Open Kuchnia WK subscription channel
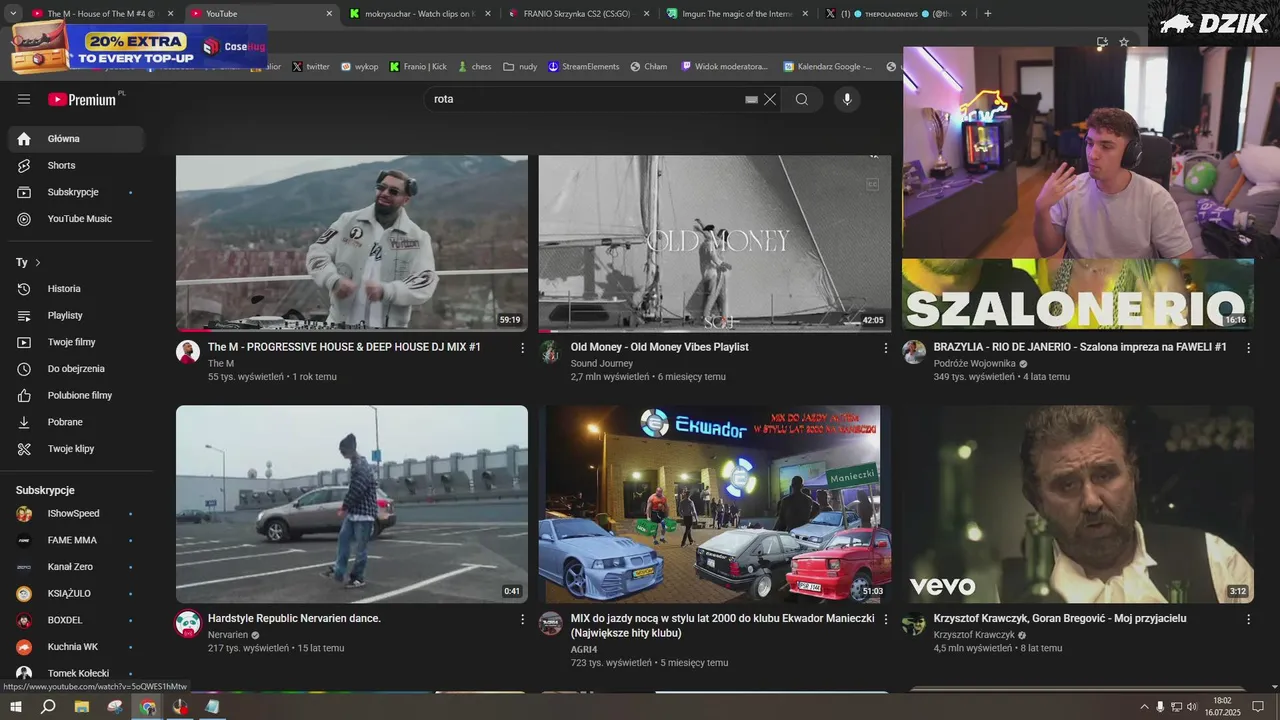 (x=76, y=647)
